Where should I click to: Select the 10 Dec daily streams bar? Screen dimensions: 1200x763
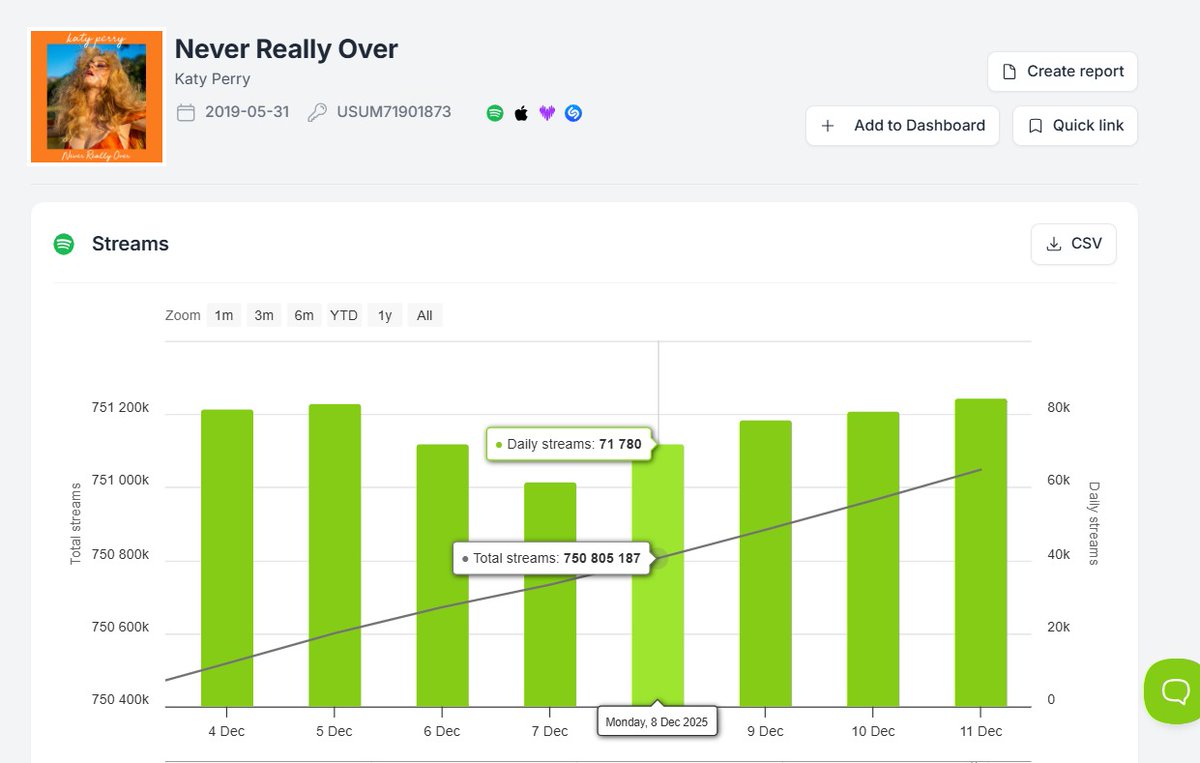pos(873,559)
